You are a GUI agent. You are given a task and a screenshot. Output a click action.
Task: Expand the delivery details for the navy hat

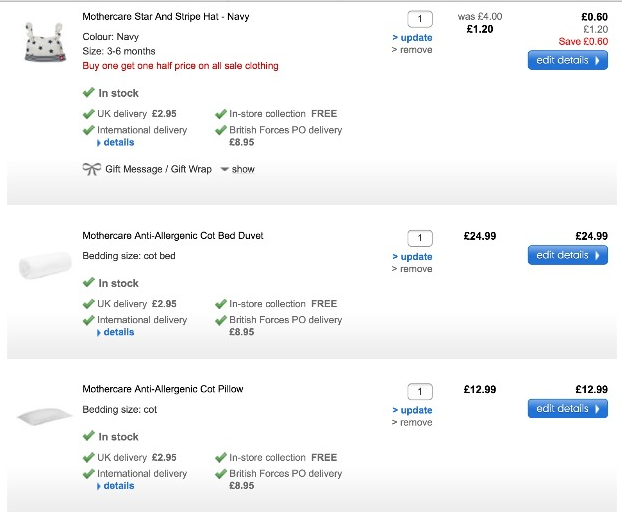pyautogui.click(x=117, y=143)
